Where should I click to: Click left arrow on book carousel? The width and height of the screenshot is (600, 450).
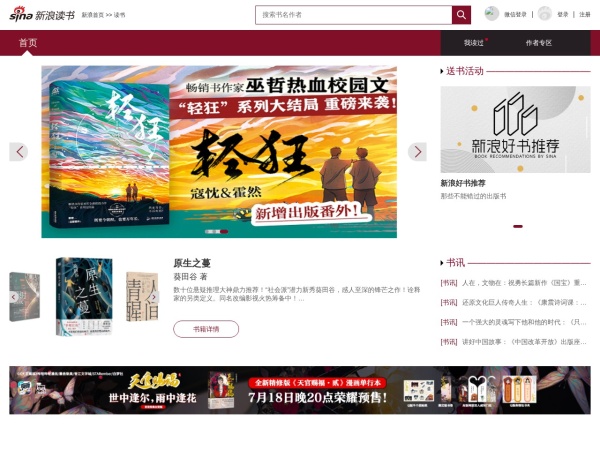[x=14, y=297]
